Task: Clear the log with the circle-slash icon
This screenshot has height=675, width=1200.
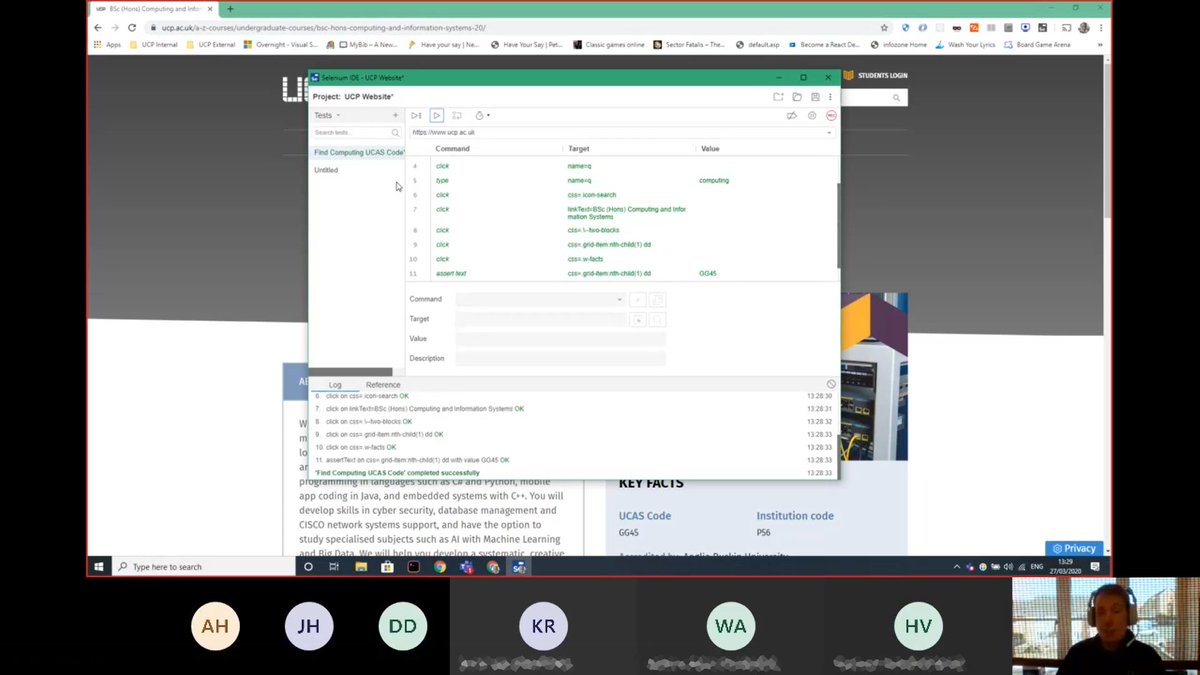Action: coord(831,384)
